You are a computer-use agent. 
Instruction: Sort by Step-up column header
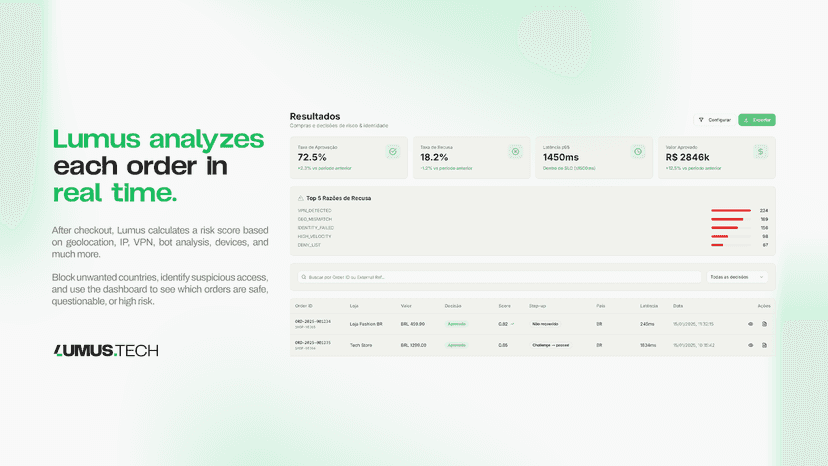click(x=538, y=306)
